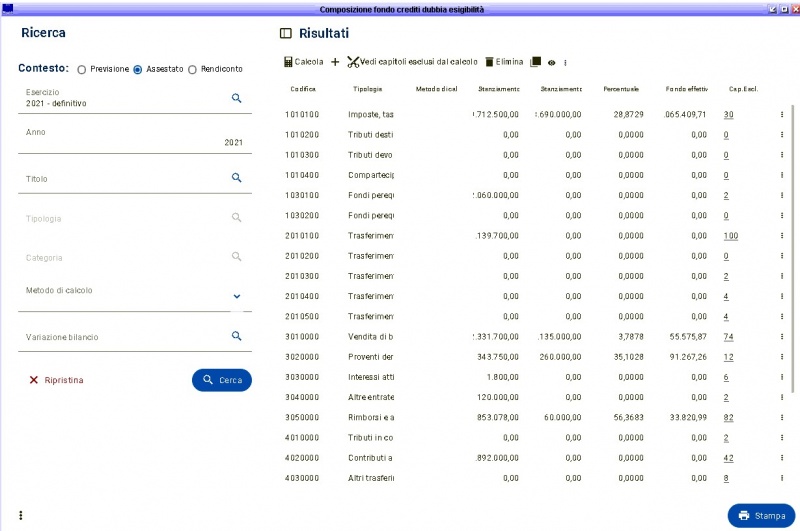The image size is (800, 531).
Task: Click stanziamento value 853.078,00
Action: click(497, 417)
